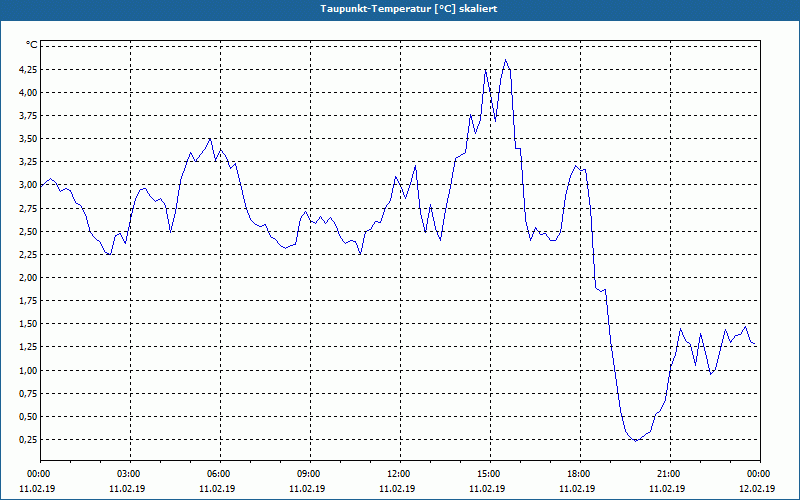The width and height of the screenshot is (800, 500).
Task: Click the 3,75 y-axis value
Action: (x=28, y=116)
